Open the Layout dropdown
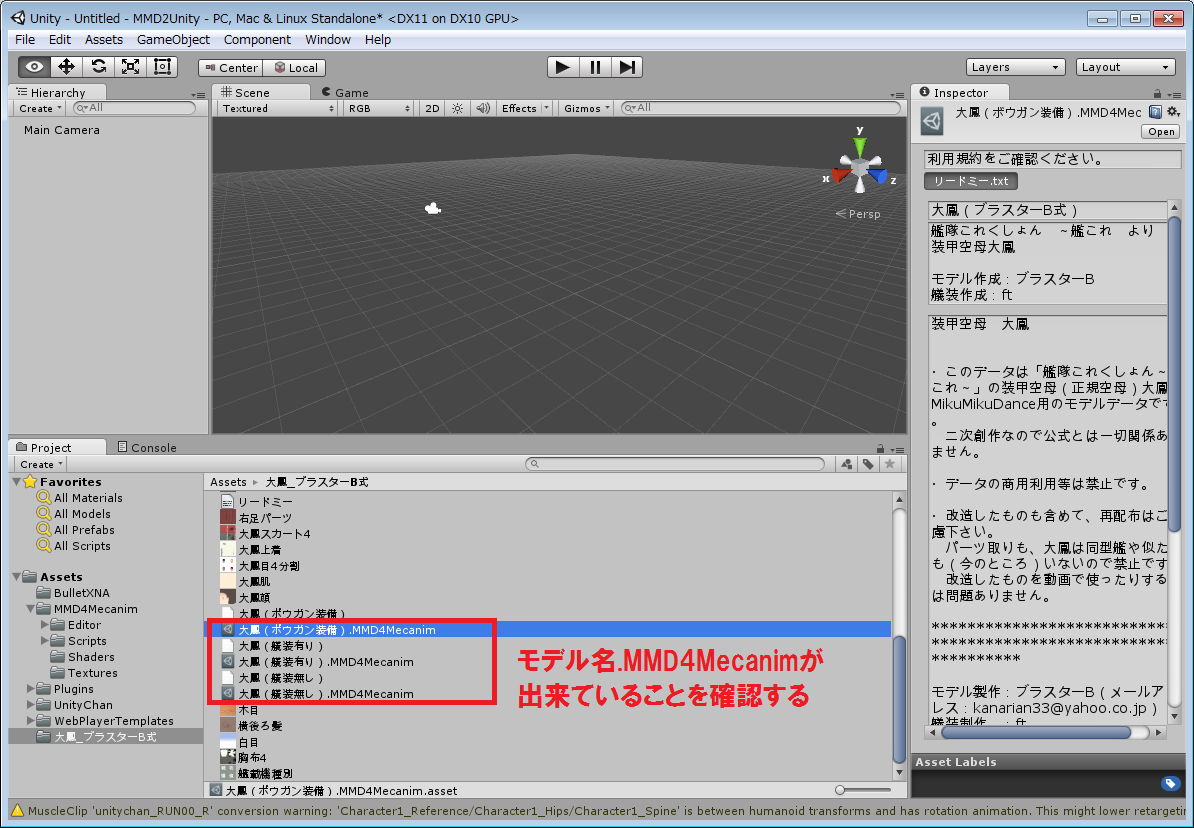The image size is (1194, 828). (x=1125, y=67)
